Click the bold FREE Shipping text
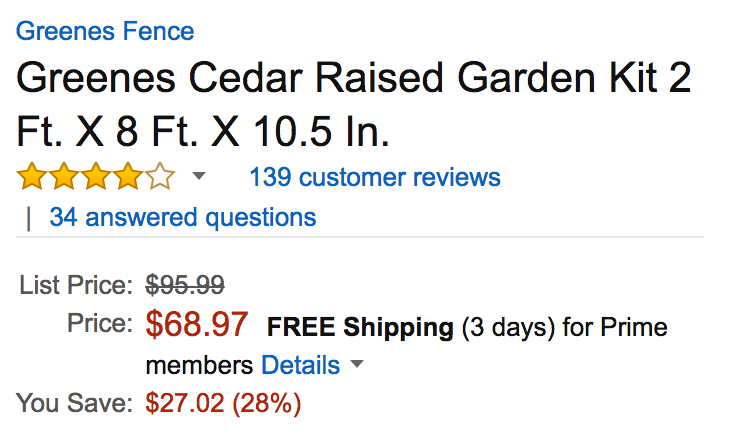Viewport: 730px width, 440px height. tap(360, 327)
